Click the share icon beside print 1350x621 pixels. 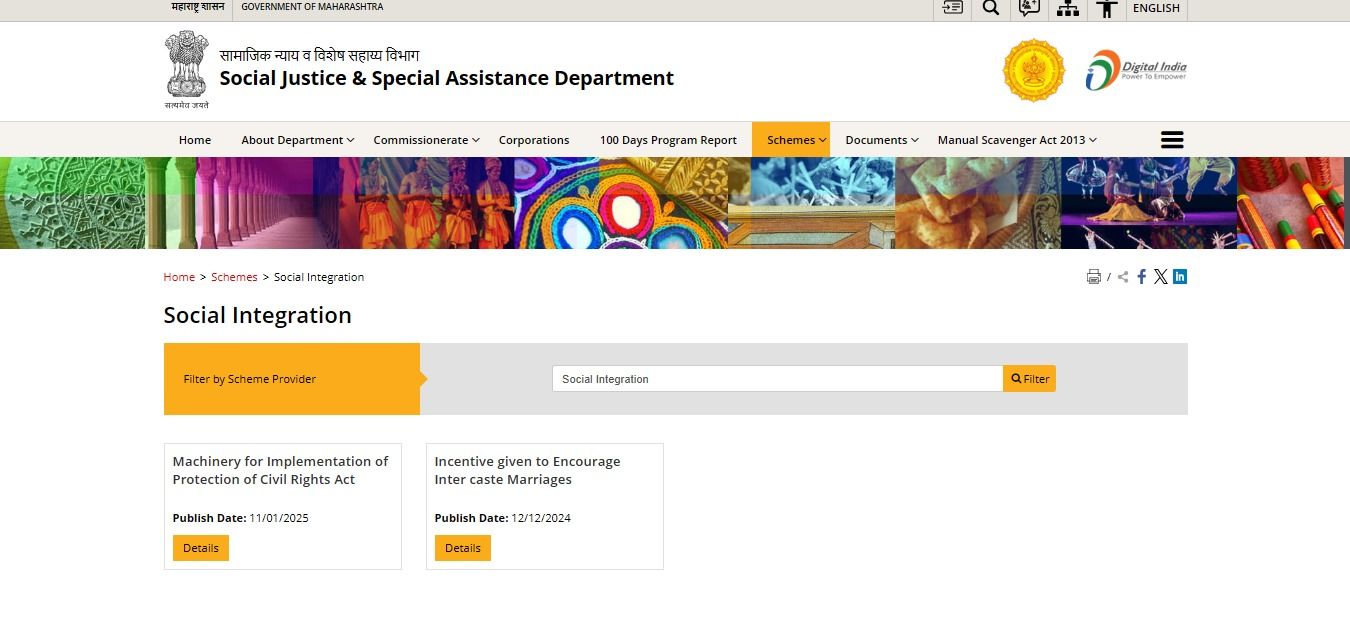point(1123,277)
